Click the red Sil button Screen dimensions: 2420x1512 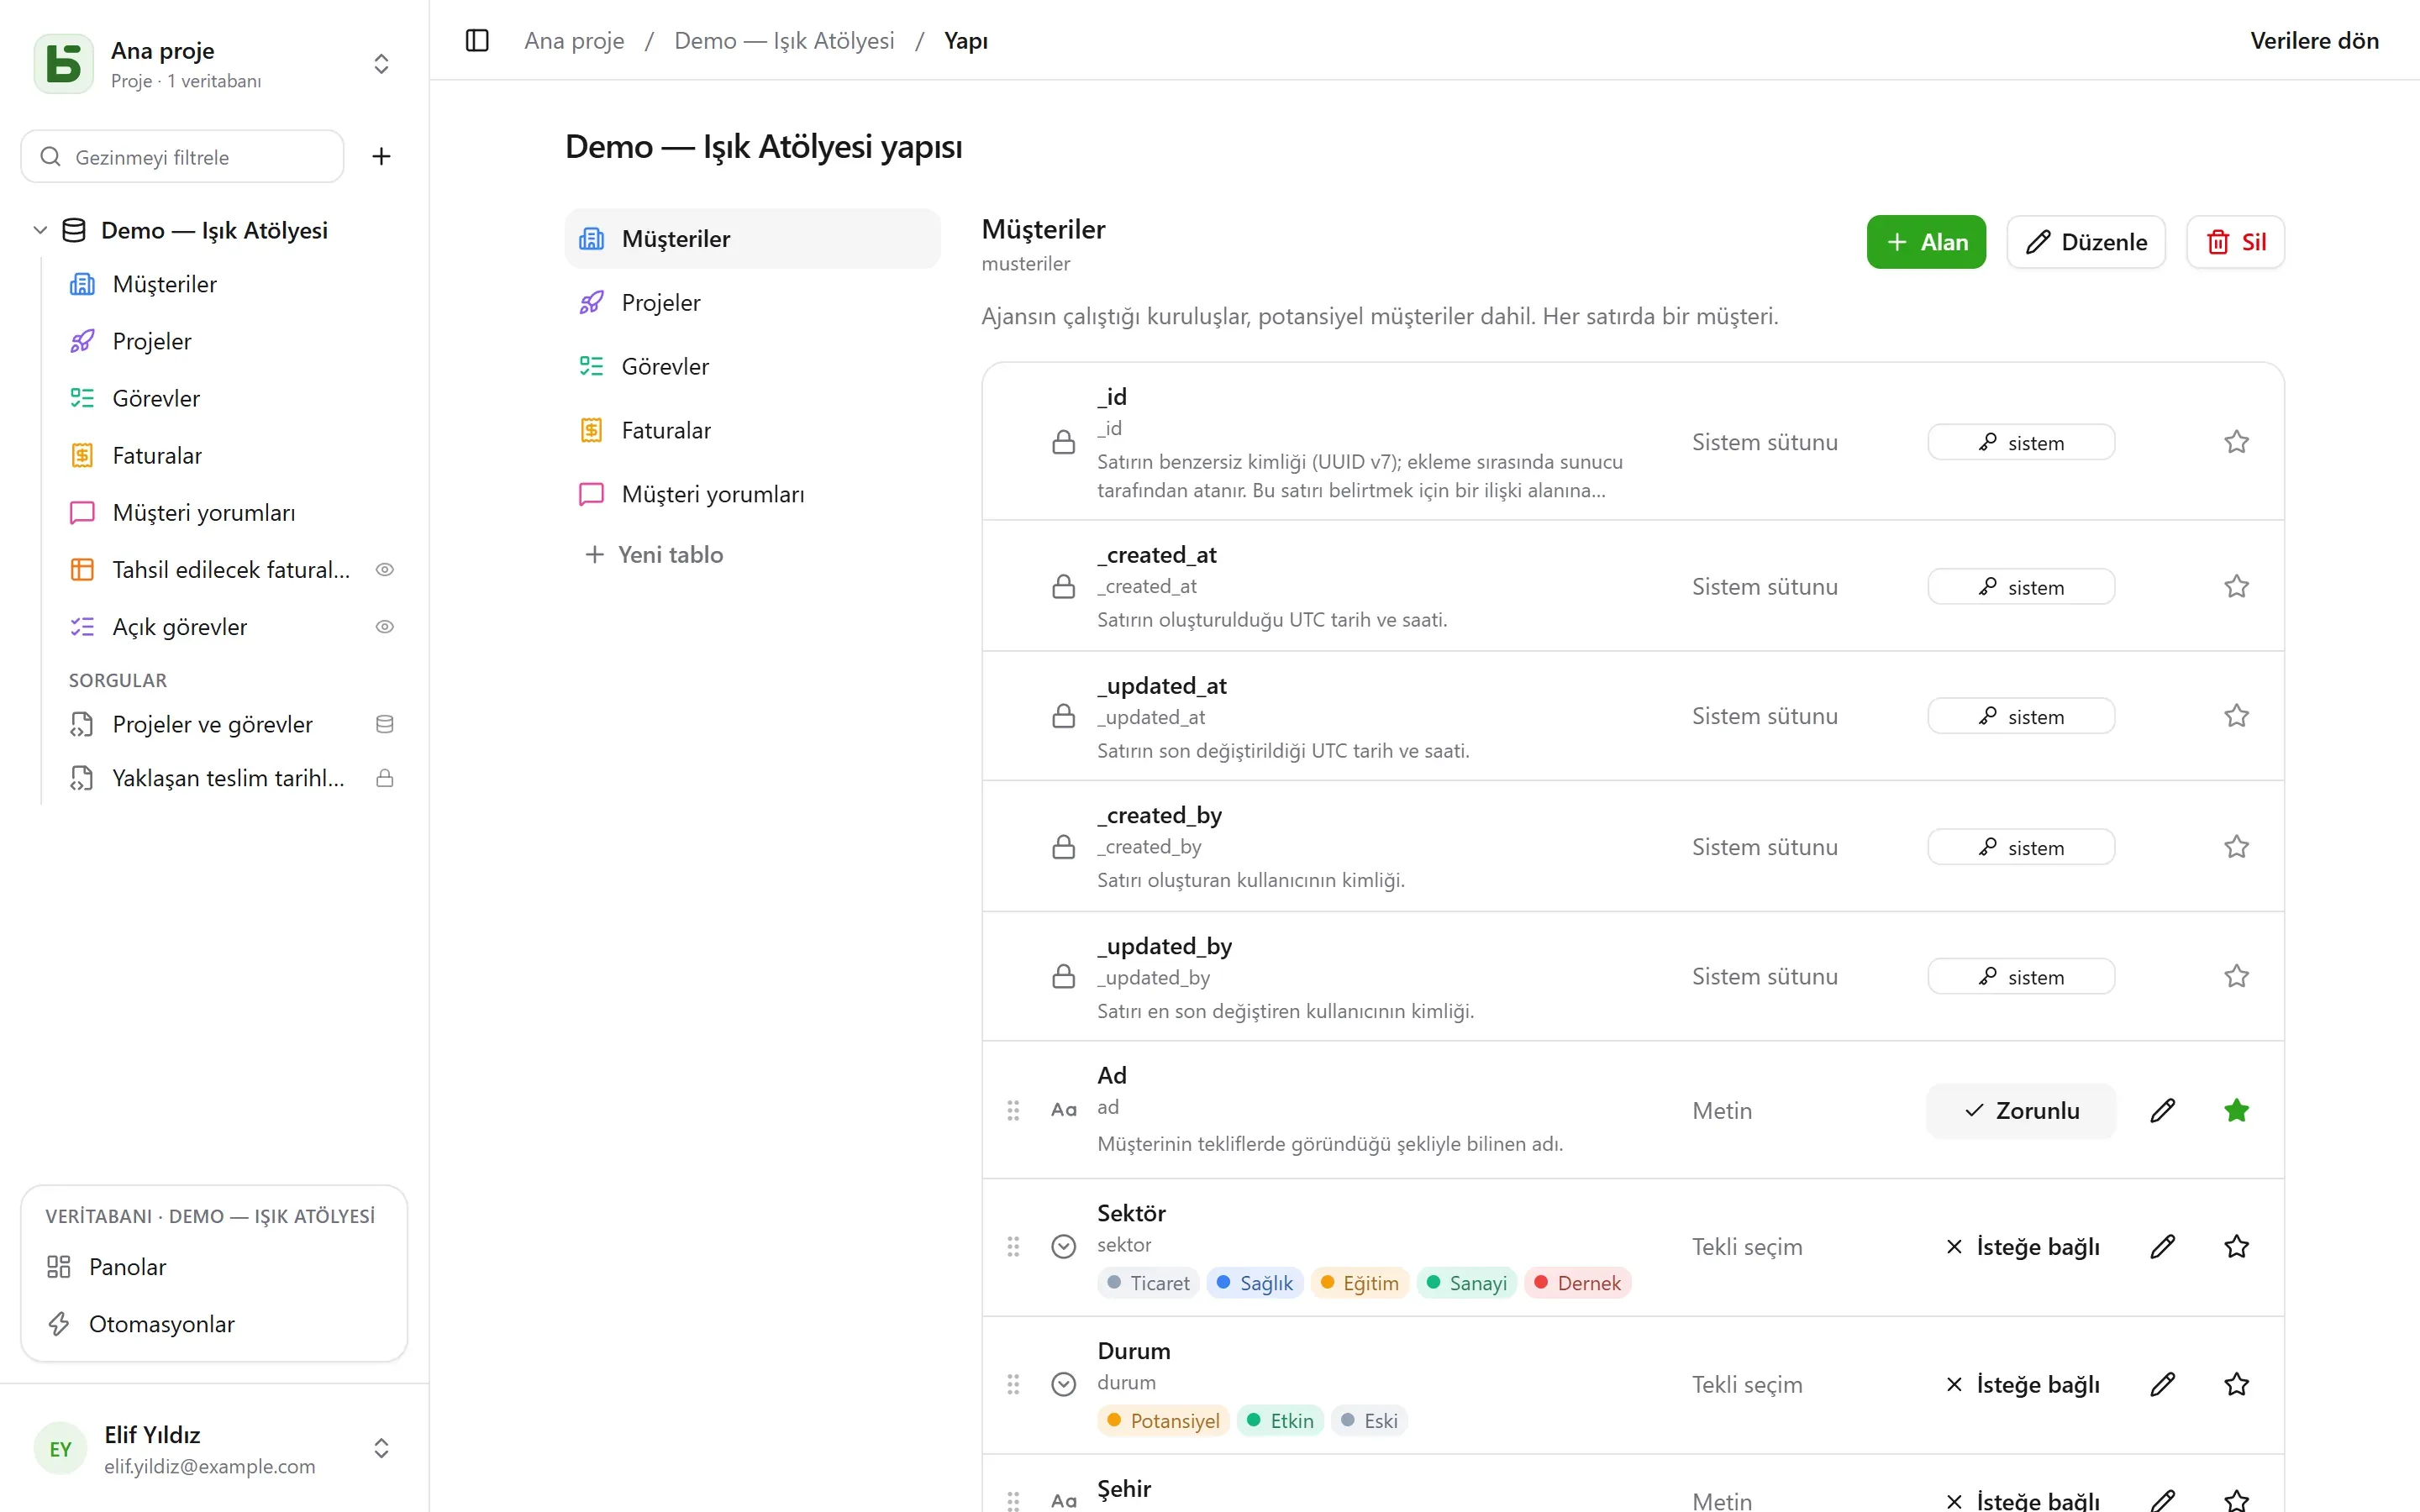(2235, 242)
